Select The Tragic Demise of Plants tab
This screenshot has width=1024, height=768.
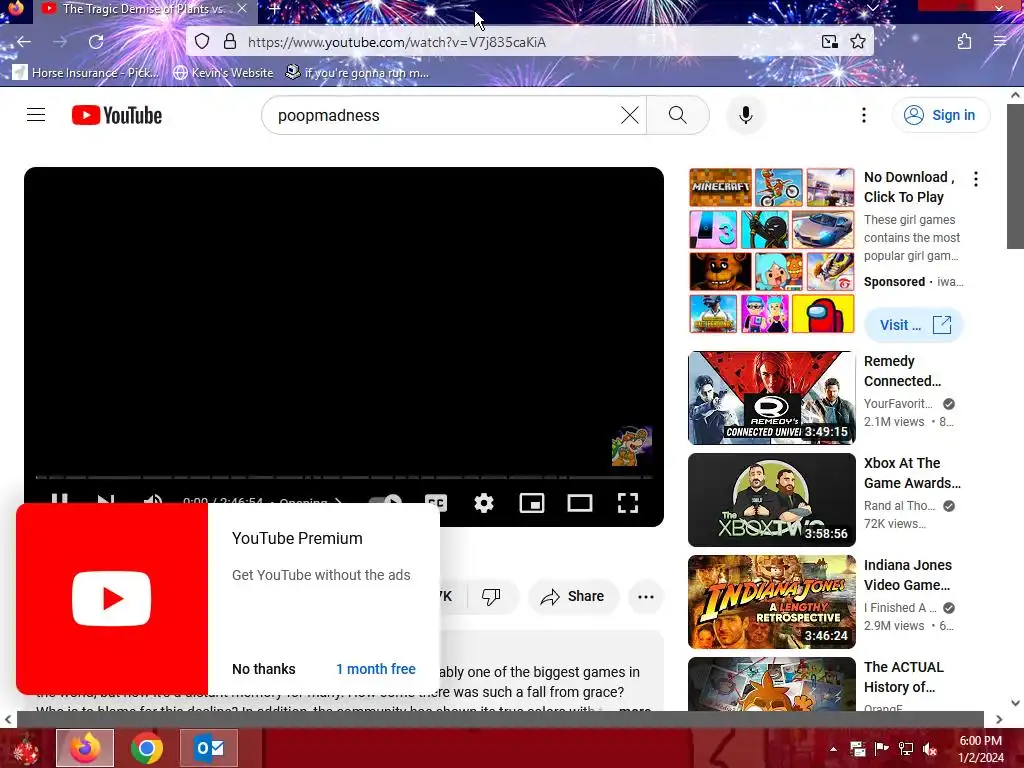tap(144, 9)
